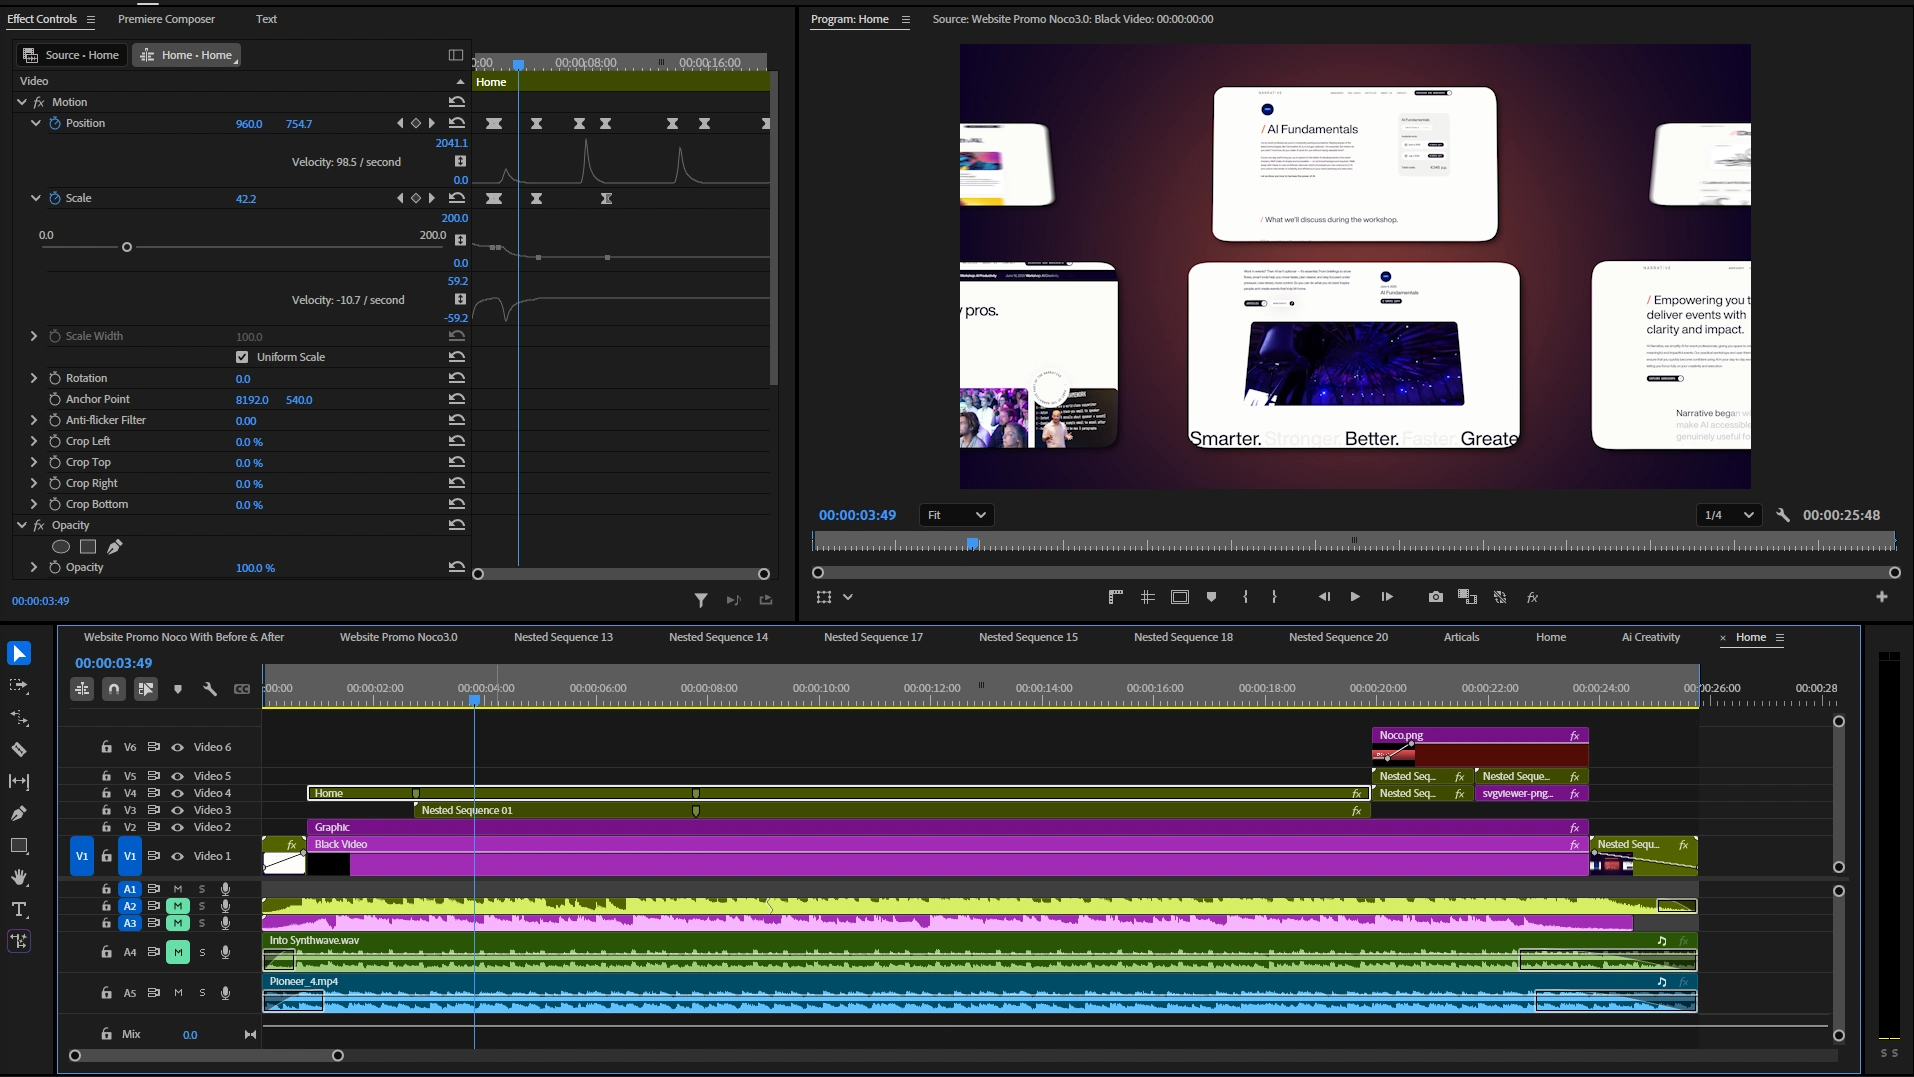Select the Track Select Forward tool
Screen dimensions: 1914x1077
click(x=19, y=685)
